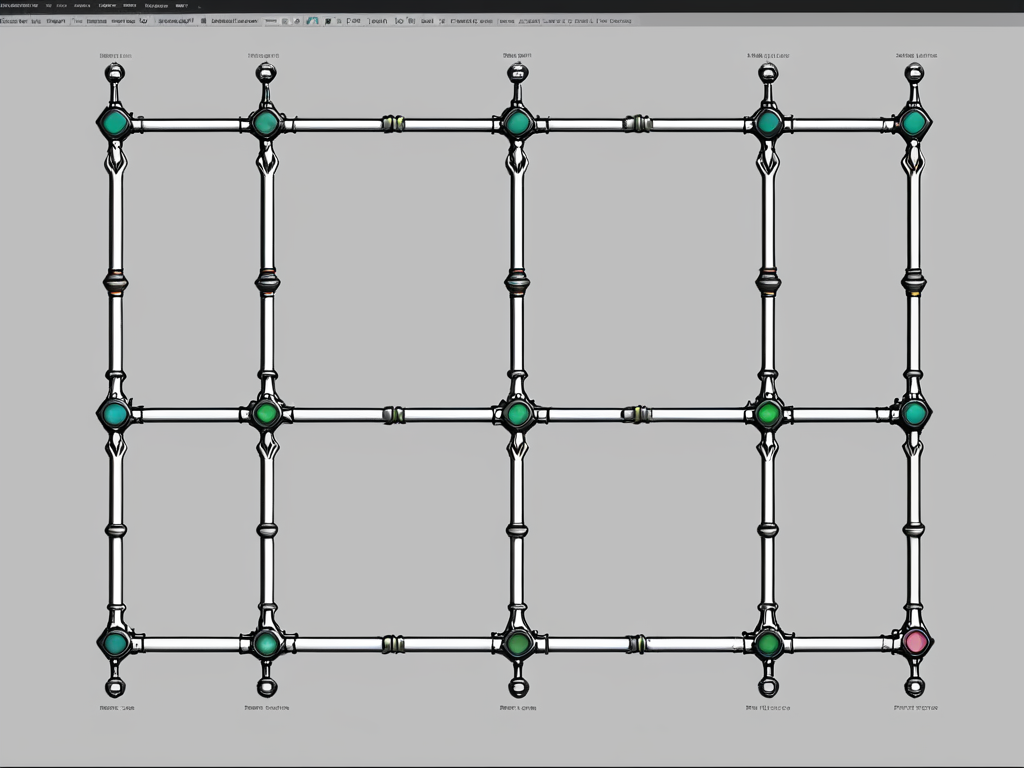Screen dimensions: 1024x768
Task: Select the teal node at the top-left grid corner
Action: point(115,123)
